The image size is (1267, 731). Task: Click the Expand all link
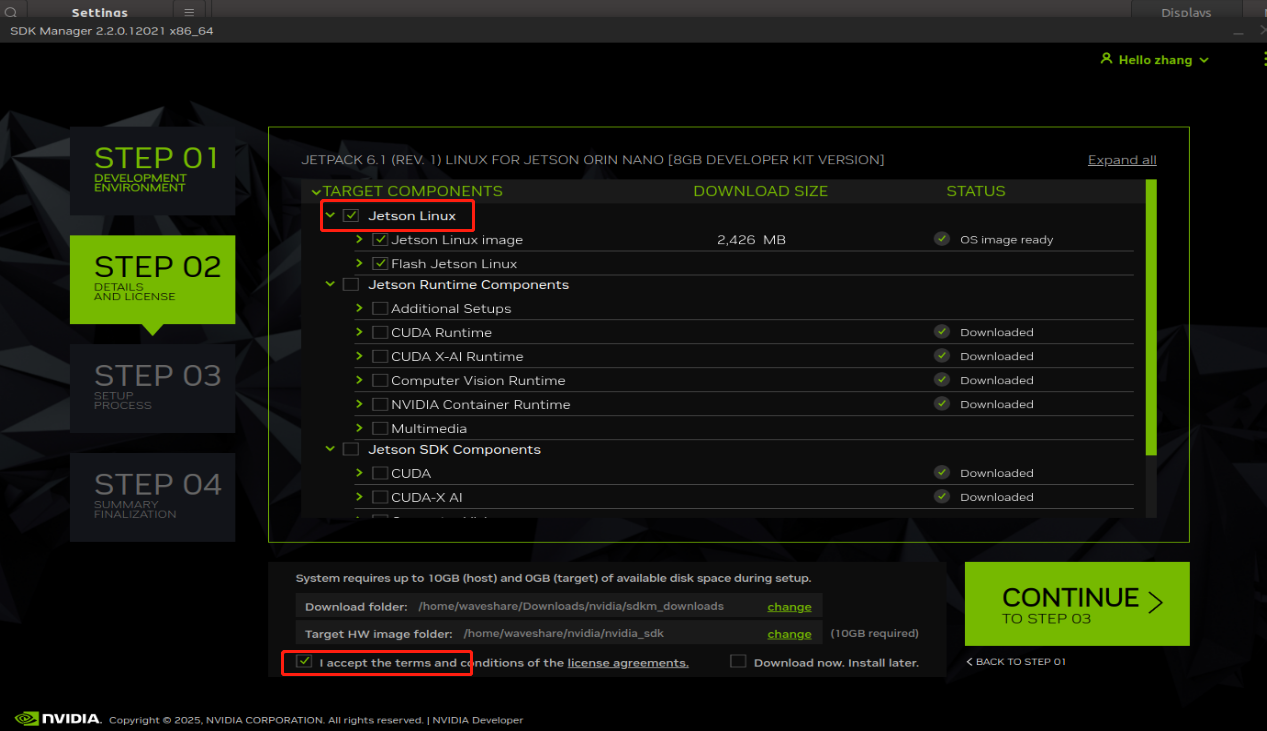coord(1122,160)
